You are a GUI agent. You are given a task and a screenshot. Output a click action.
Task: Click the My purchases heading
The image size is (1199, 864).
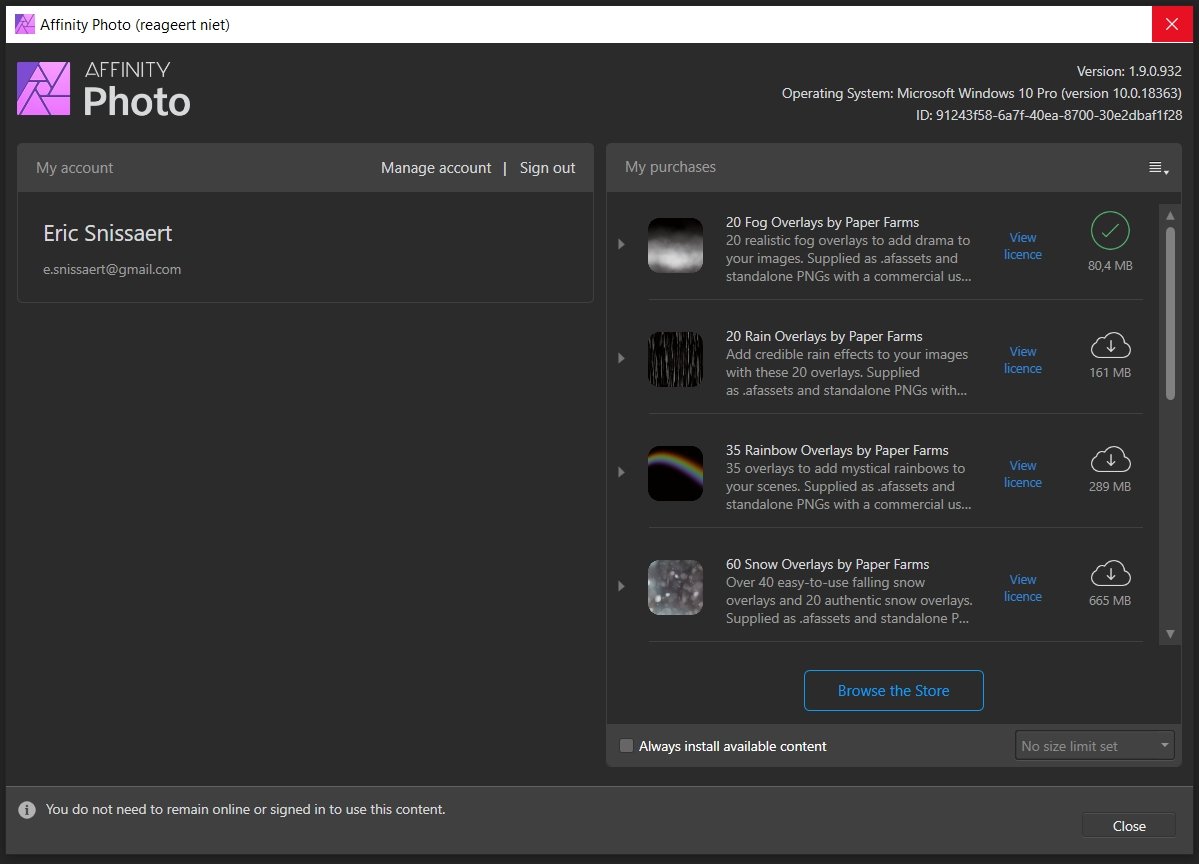(671, 167)
